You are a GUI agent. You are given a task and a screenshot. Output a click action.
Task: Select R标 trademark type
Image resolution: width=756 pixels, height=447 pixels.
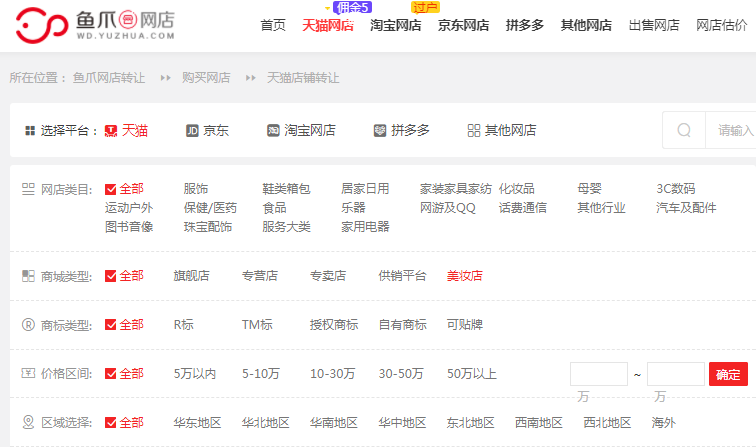[183, 325]
